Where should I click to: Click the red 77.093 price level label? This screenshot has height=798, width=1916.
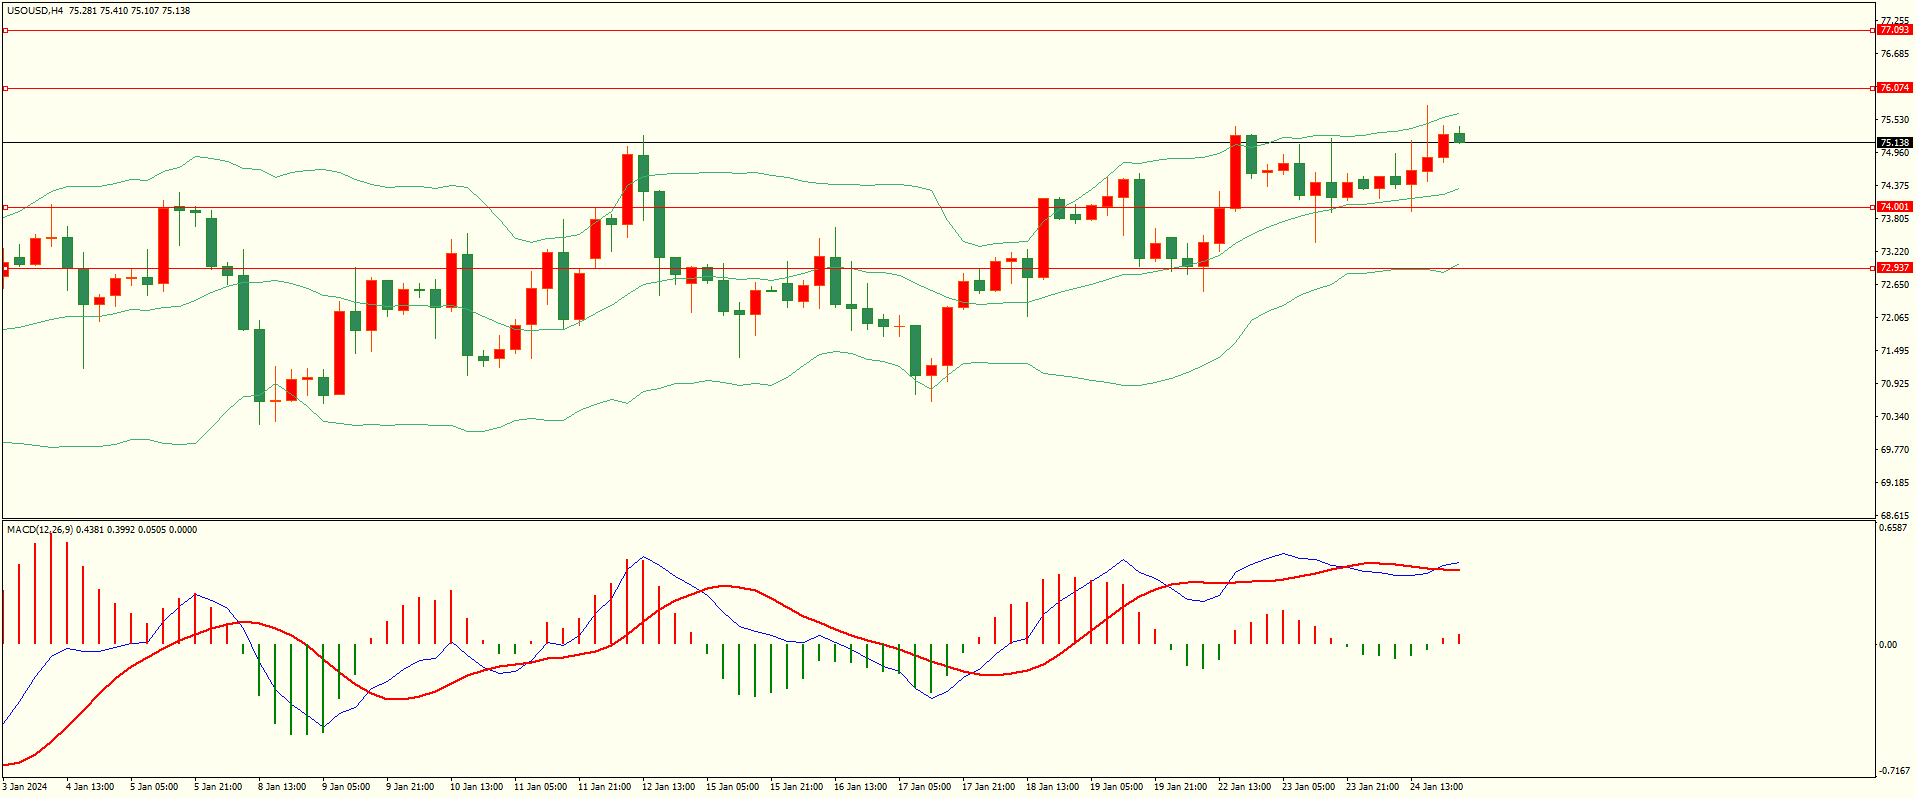pos(1894,30)
